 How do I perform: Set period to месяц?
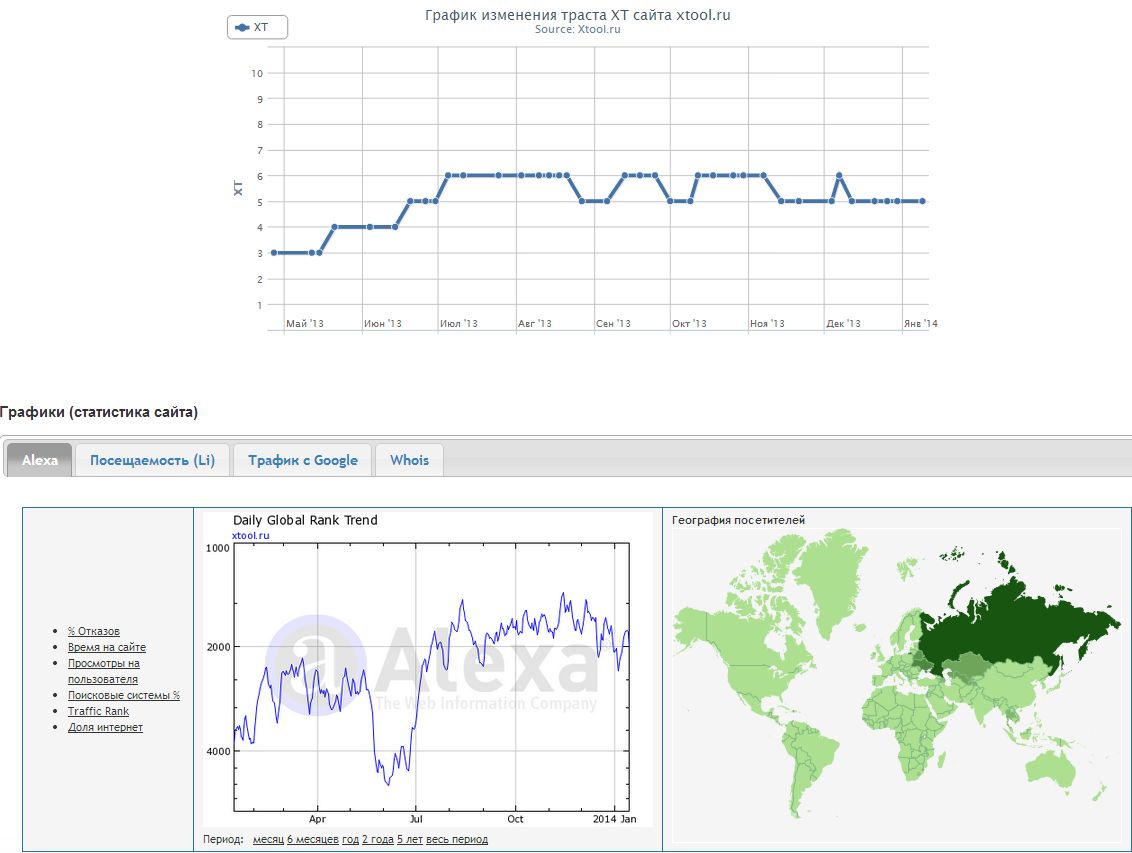(268, 839)
